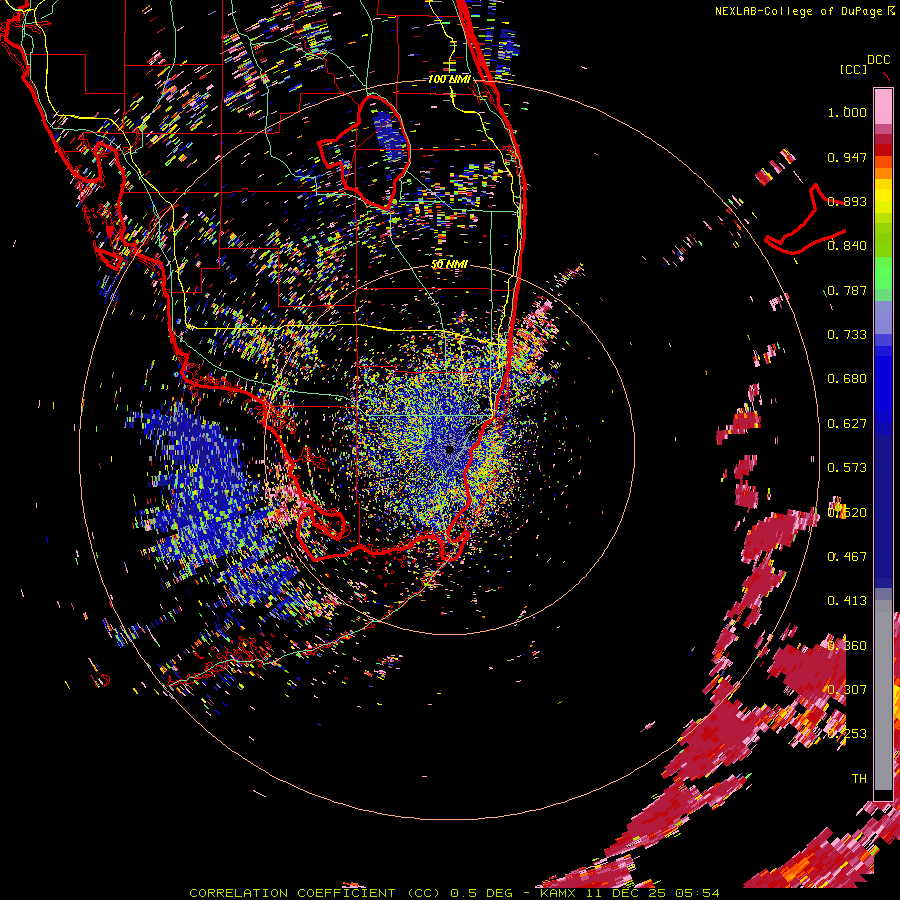
Task: Pick the orange segment of the color bar
Action: tap(883, 173)
